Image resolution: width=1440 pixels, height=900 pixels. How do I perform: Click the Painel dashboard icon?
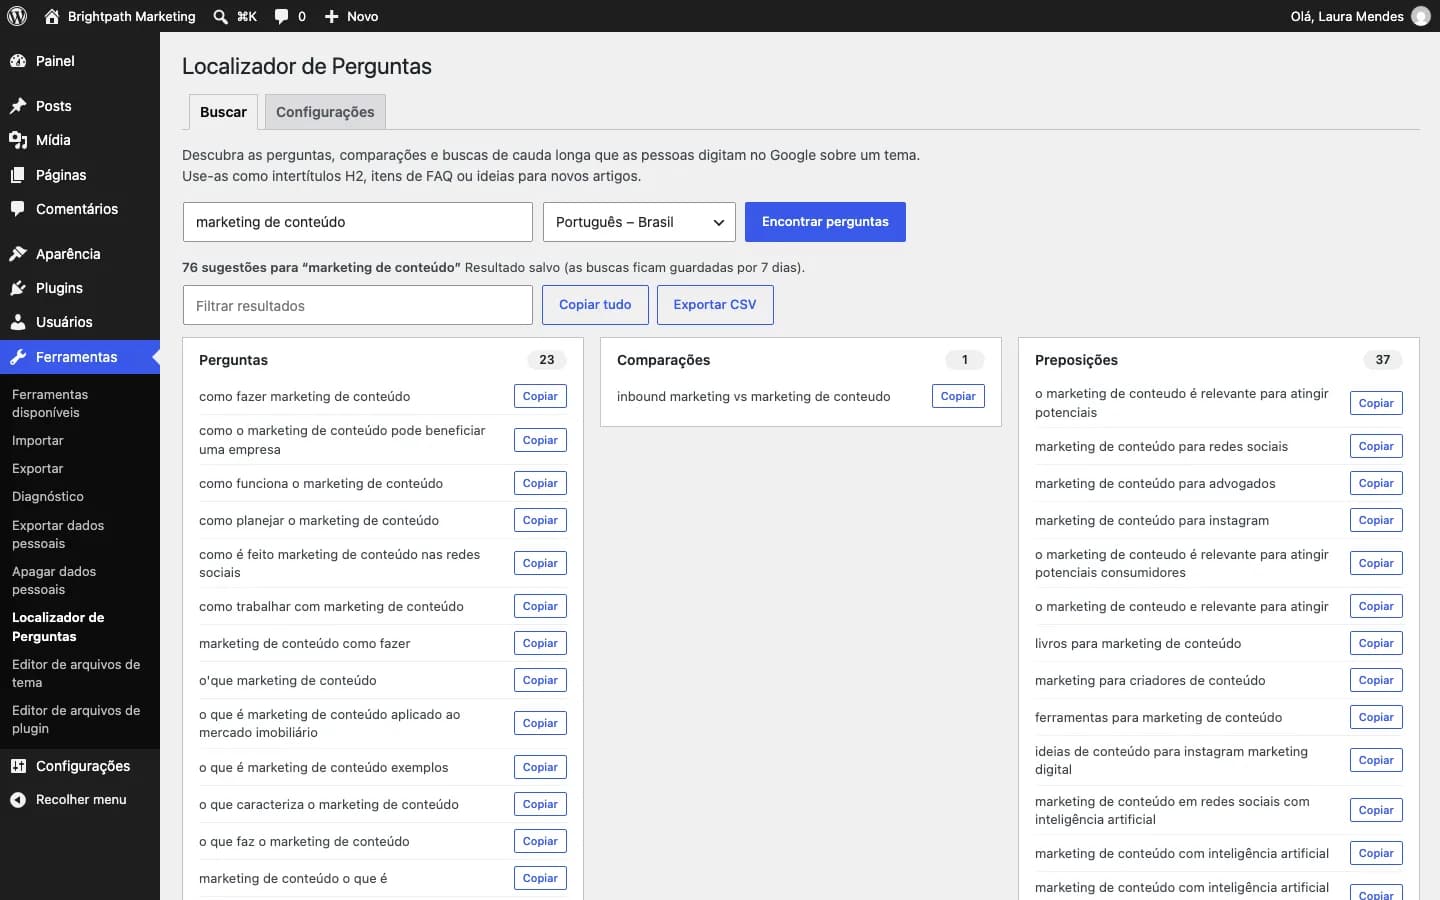pyautogui.click(x=18, y=61)
